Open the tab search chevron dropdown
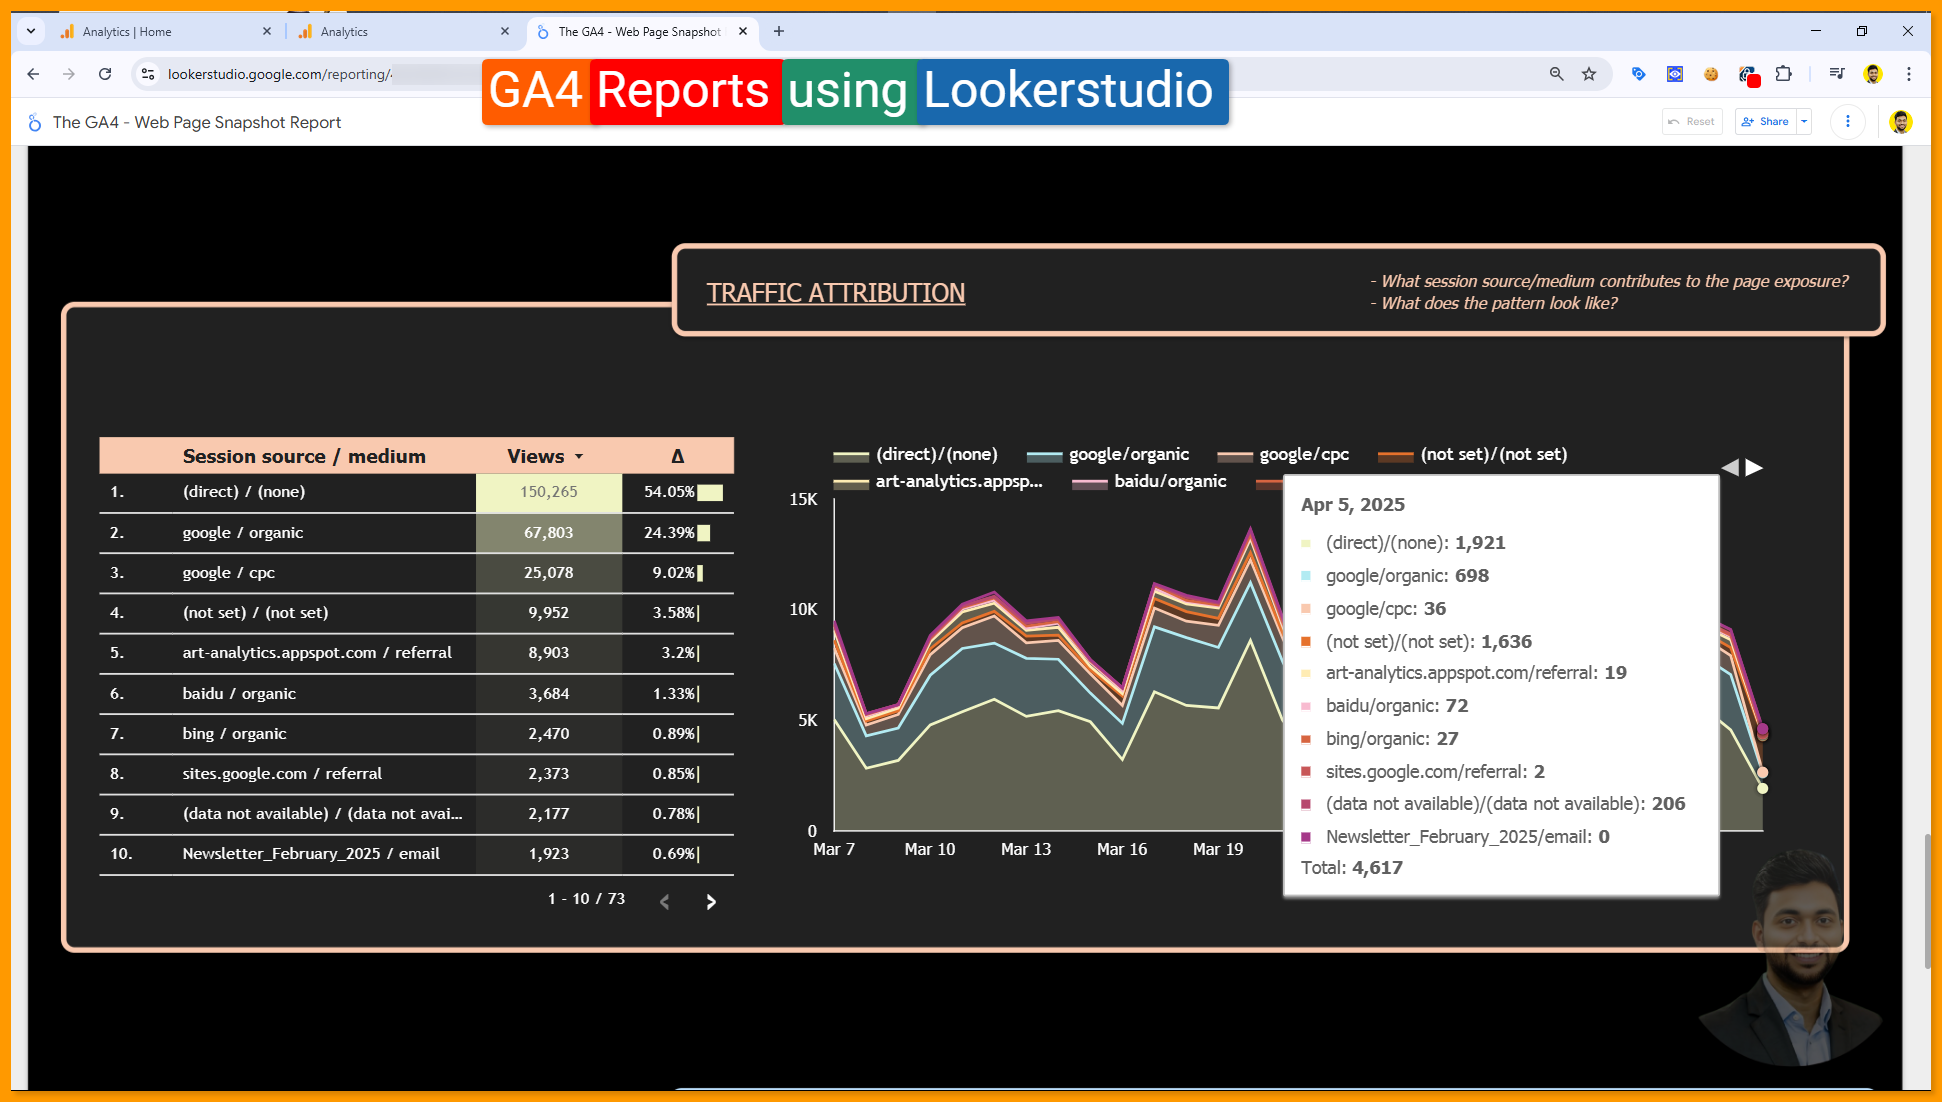This screenshot has width=1942, height=1102. (31, 32)
